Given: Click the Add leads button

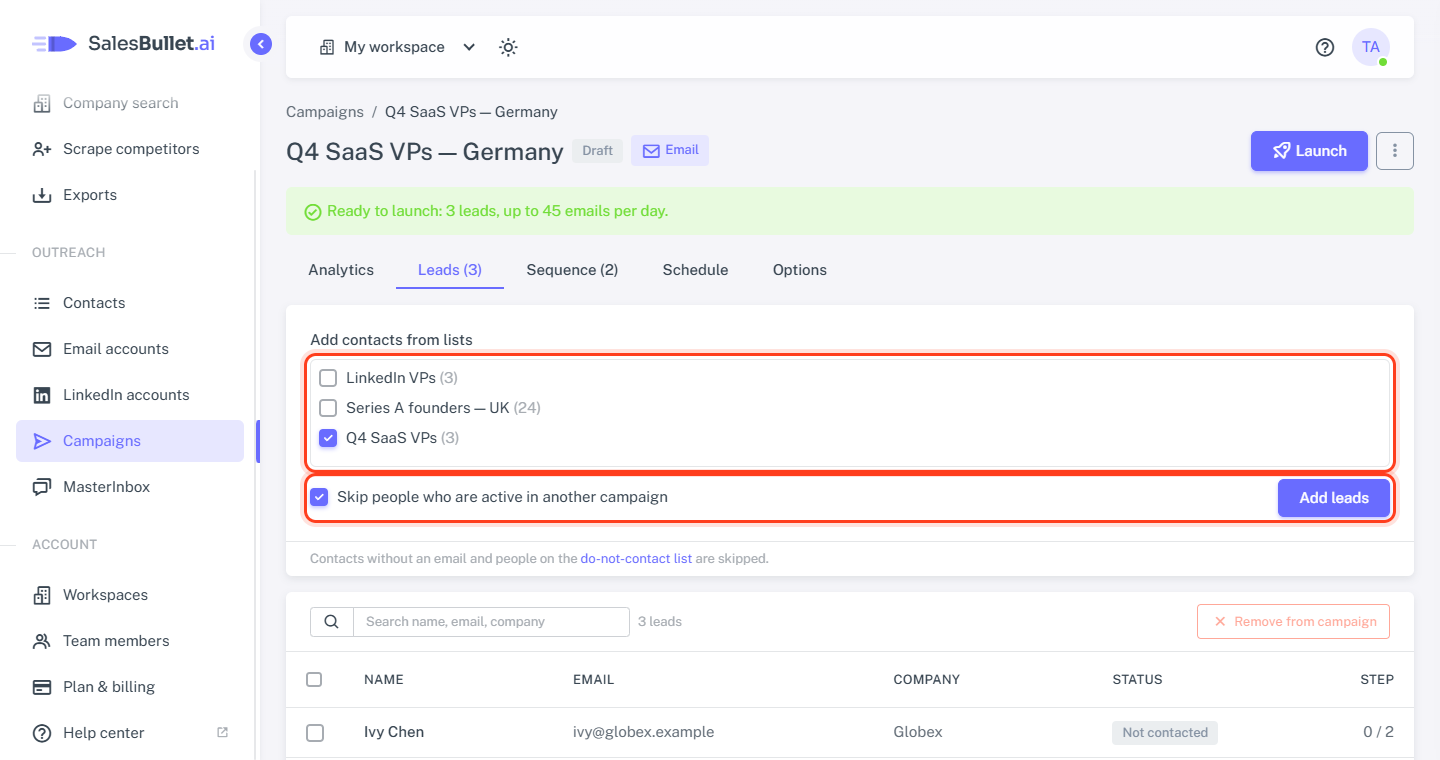Looking at the screenshot, I should coord(1334,498).
